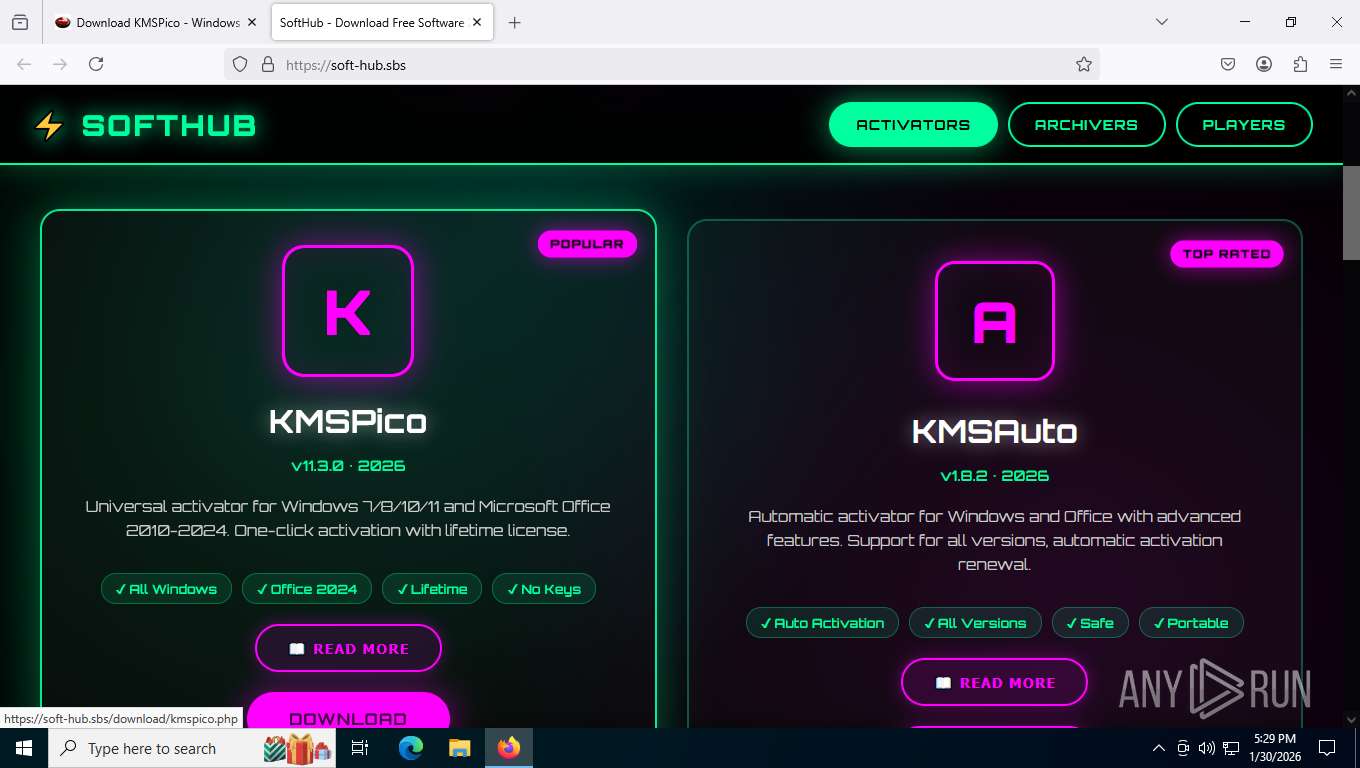Click the tracking protection shield icon
This screenshot has height=768, width=1360.
tap(240, 64)
